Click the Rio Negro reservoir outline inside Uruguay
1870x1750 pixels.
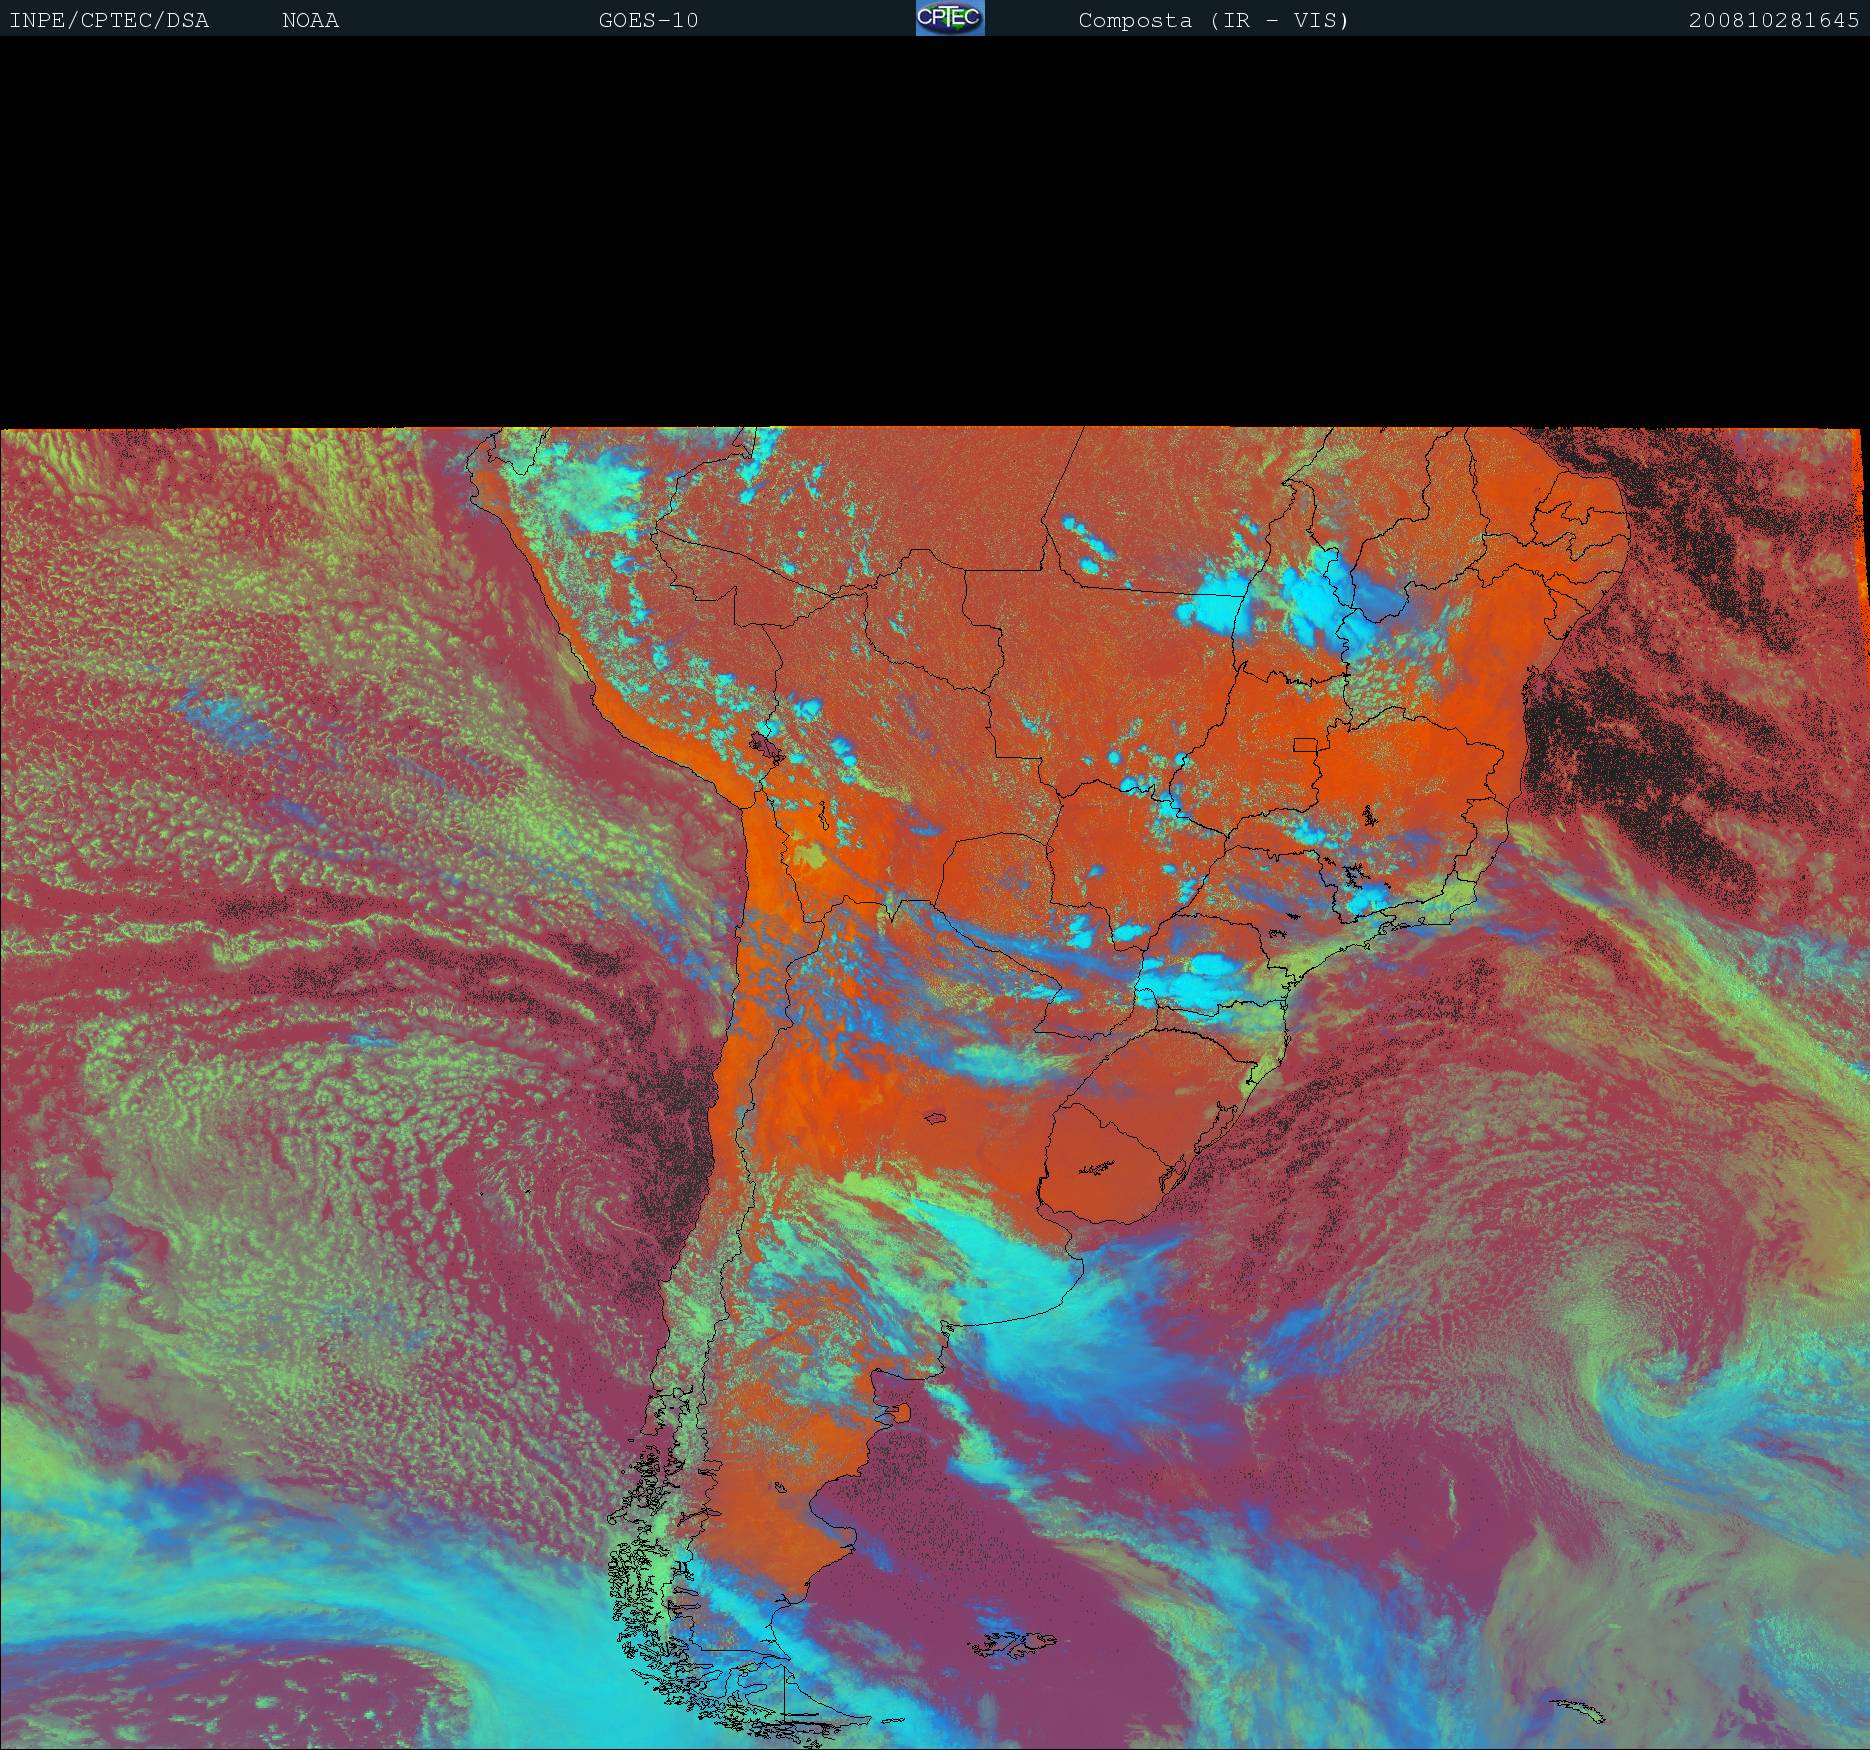tap(1097, 1166)
